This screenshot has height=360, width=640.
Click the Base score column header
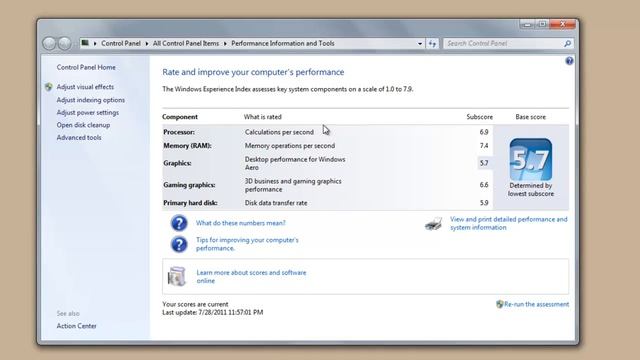tap(531, 117)
